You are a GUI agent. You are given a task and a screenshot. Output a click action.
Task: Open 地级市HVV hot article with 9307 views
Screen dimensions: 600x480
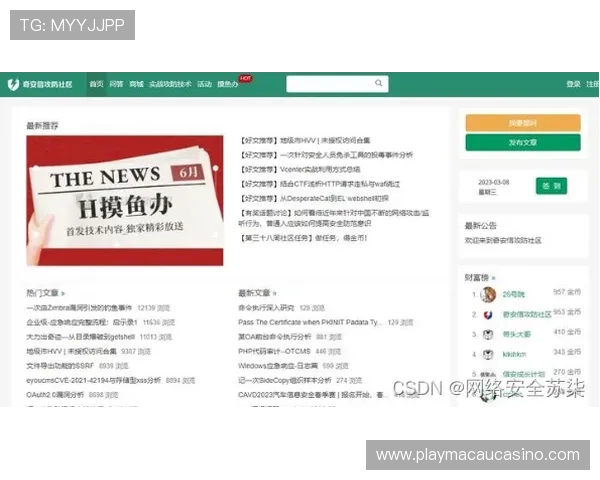72,351
